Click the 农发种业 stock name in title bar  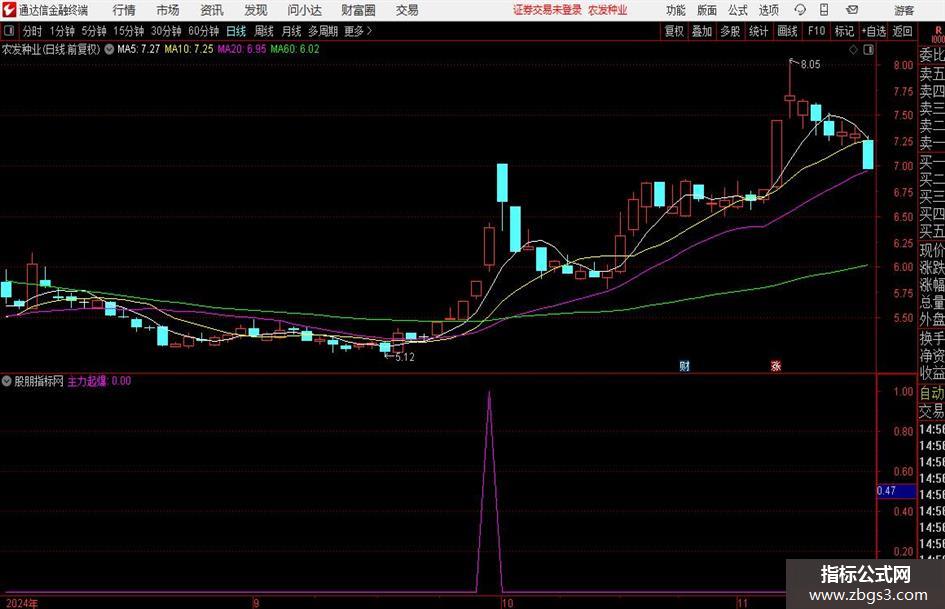point(608,10)
